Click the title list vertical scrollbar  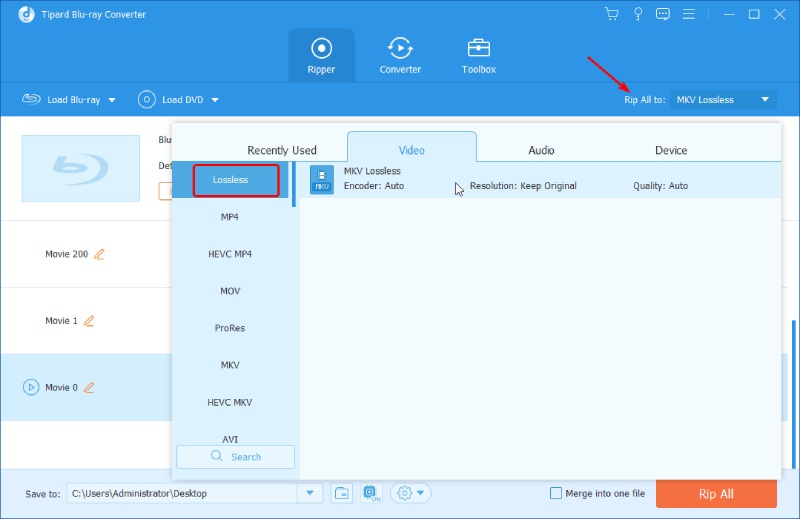pyautogui.click(x=793, y=394)
